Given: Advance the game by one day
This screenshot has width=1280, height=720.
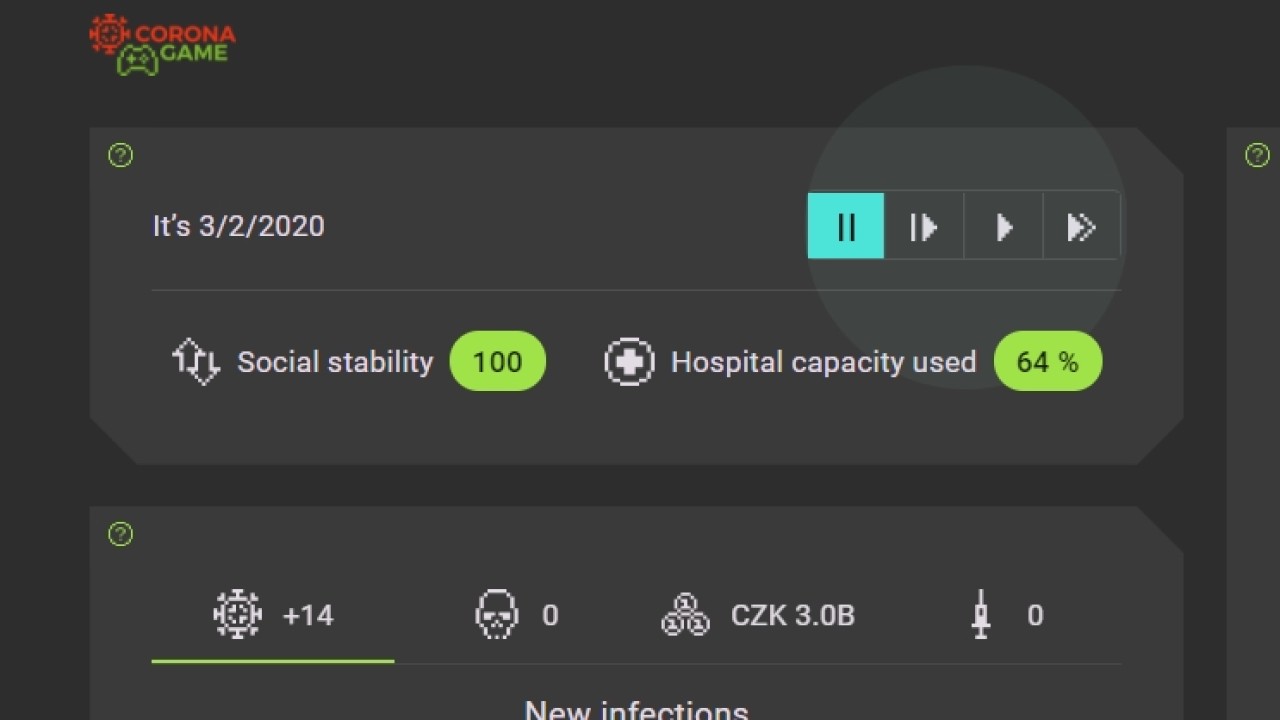Looking at the screenshot, I should 923,227.
